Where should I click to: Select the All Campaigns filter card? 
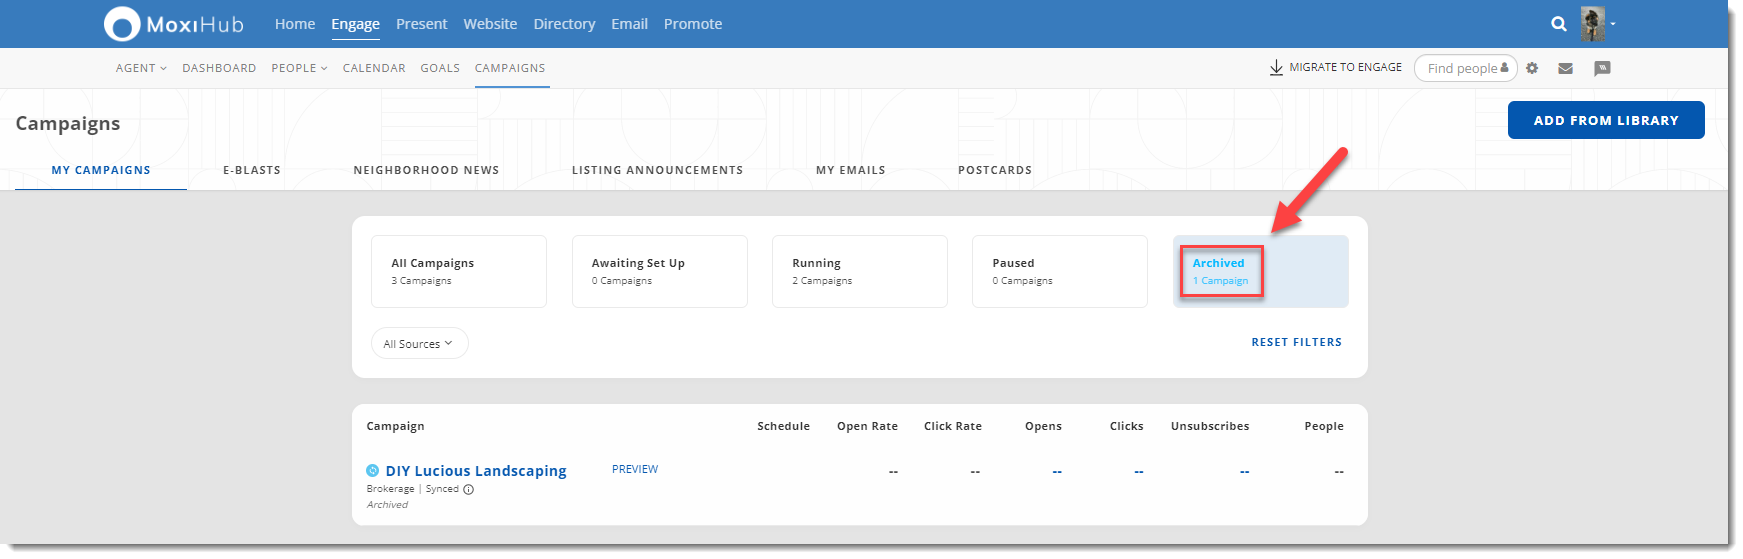coord(458,271)
